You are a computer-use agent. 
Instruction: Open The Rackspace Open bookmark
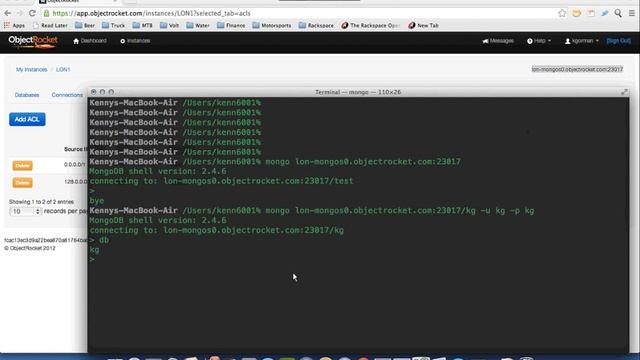tap(370, 25)
